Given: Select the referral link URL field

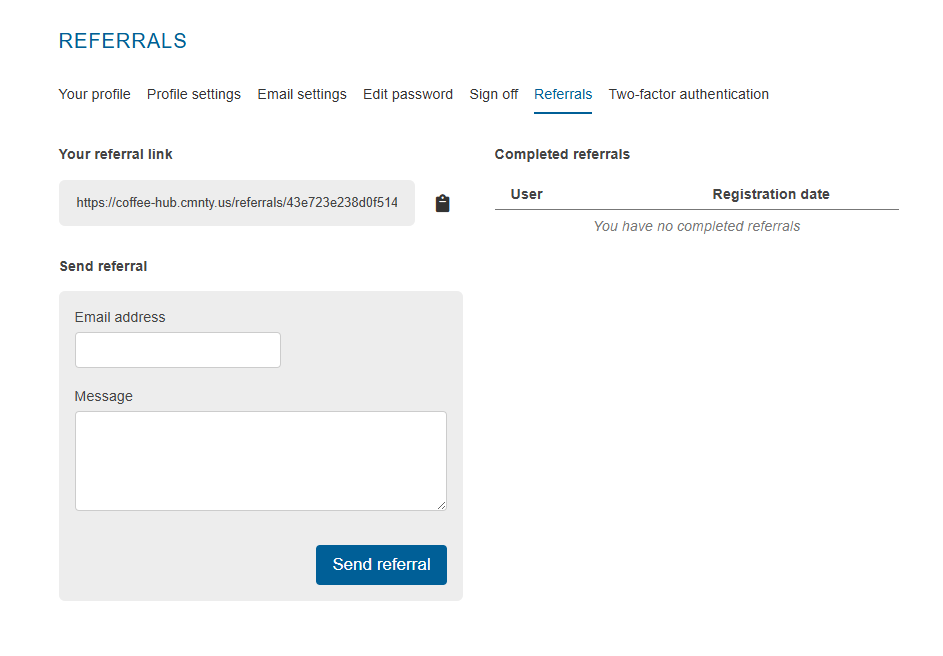Looking at the screenshot, I should (237, 203).
